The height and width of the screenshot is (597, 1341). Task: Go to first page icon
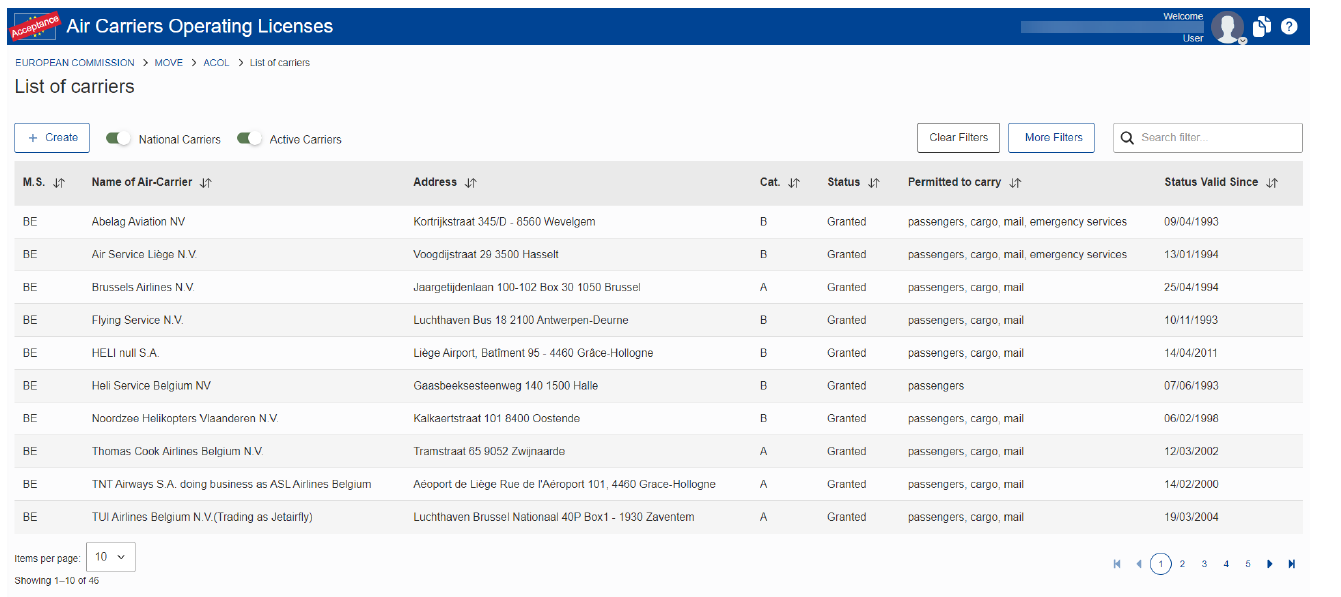[x=1117, y=564]
